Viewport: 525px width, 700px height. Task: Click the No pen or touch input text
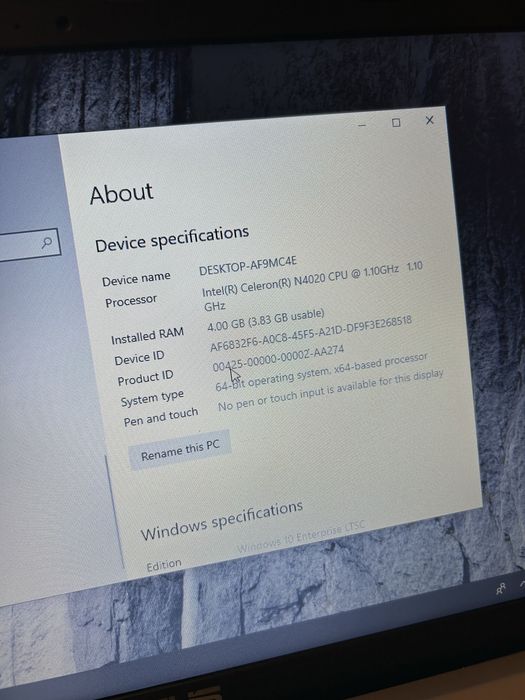(x=330, y=390)
